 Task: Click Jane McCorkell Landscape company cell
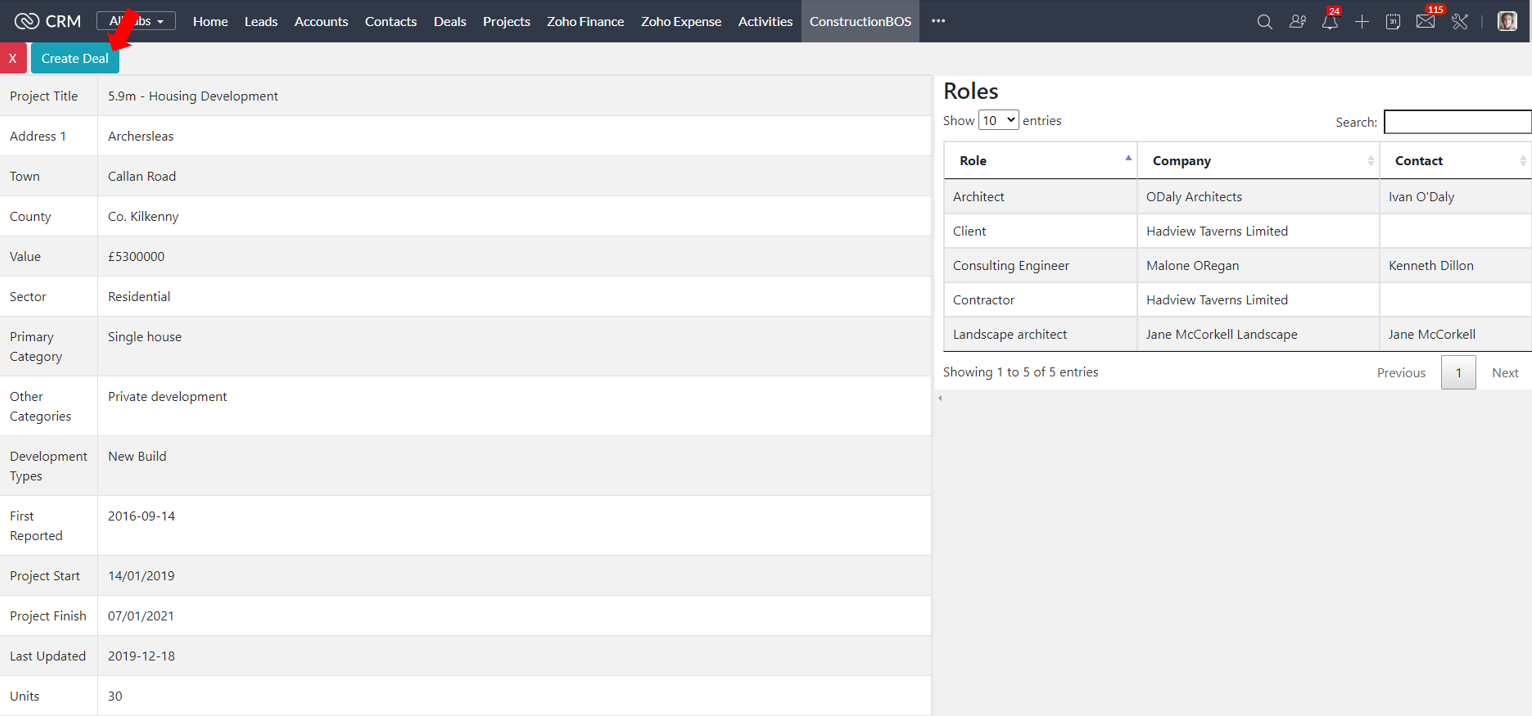click(1258, 334)
